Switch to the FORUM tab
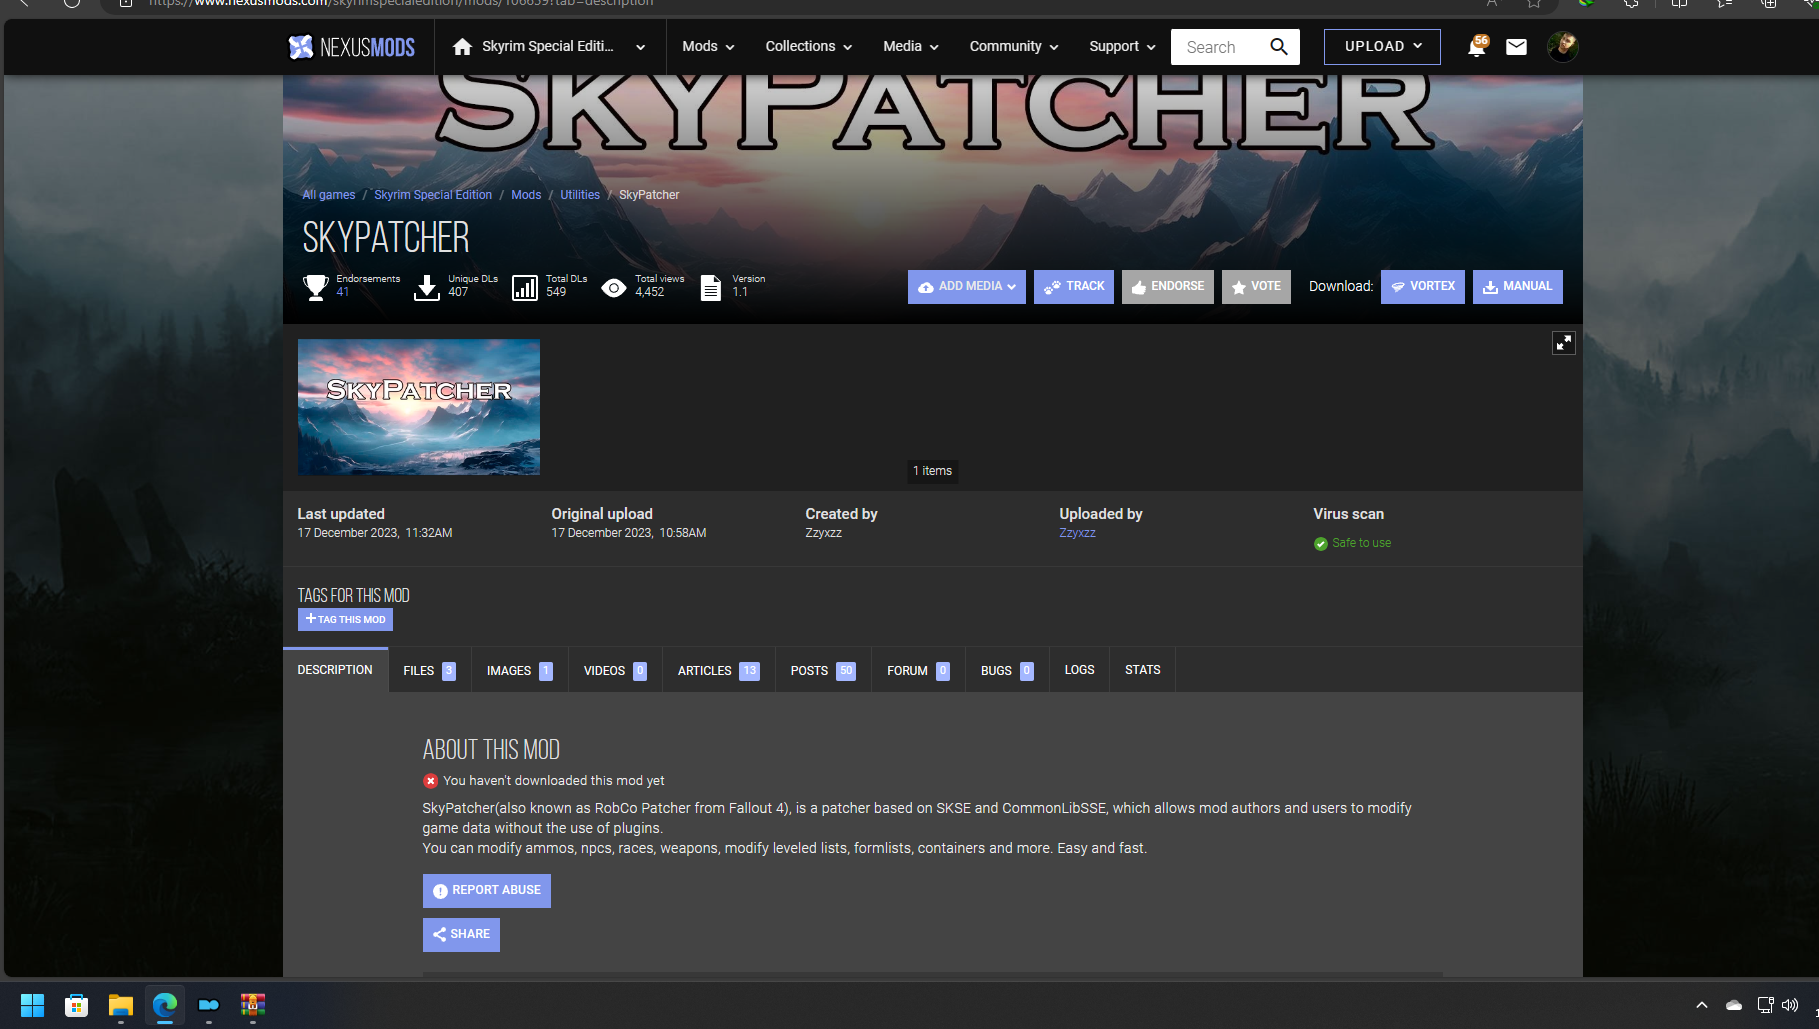Image resolution: width=1819 pixels, height=1029 pixels. pos(918,671)
